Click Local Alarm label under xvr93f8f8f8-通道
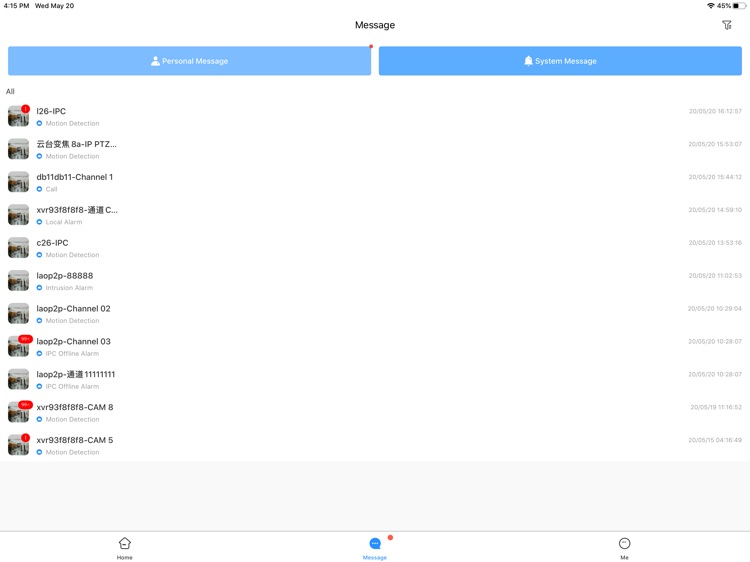The image size is (750, 562). [64, 222]
